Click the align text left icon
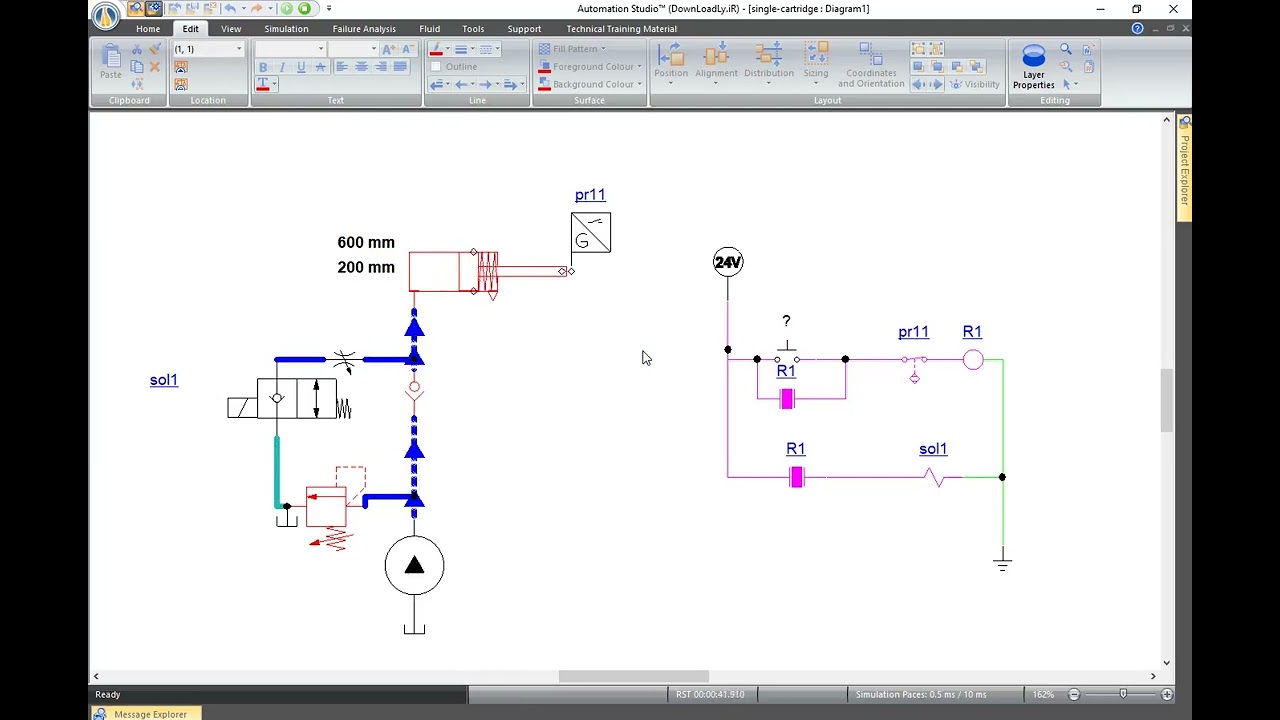Image resolution: width=1280 pixels, height=720 pixels. [x=342, y=67]
